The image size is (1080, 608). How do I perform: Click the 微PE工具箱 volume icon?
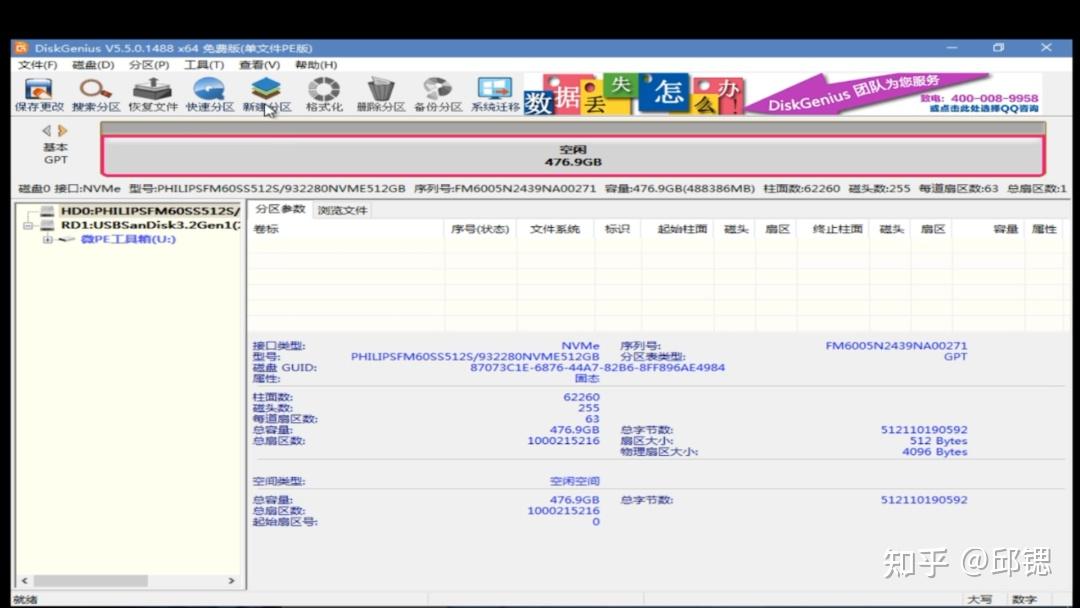coord(67,239)
